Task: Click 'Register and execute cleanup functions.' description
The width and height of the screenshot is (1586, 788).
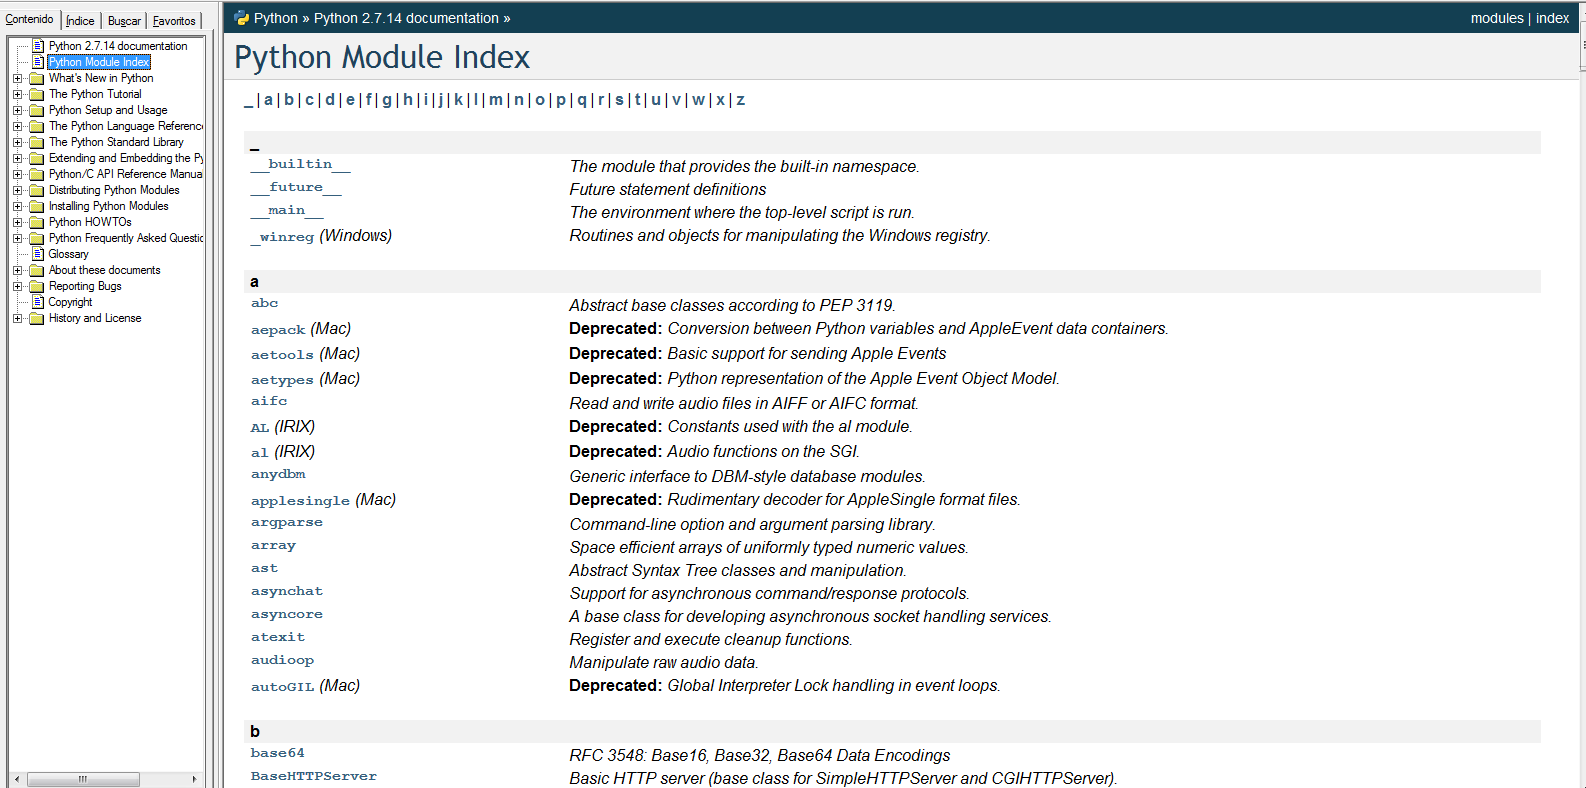Action: tap(711, 639)
